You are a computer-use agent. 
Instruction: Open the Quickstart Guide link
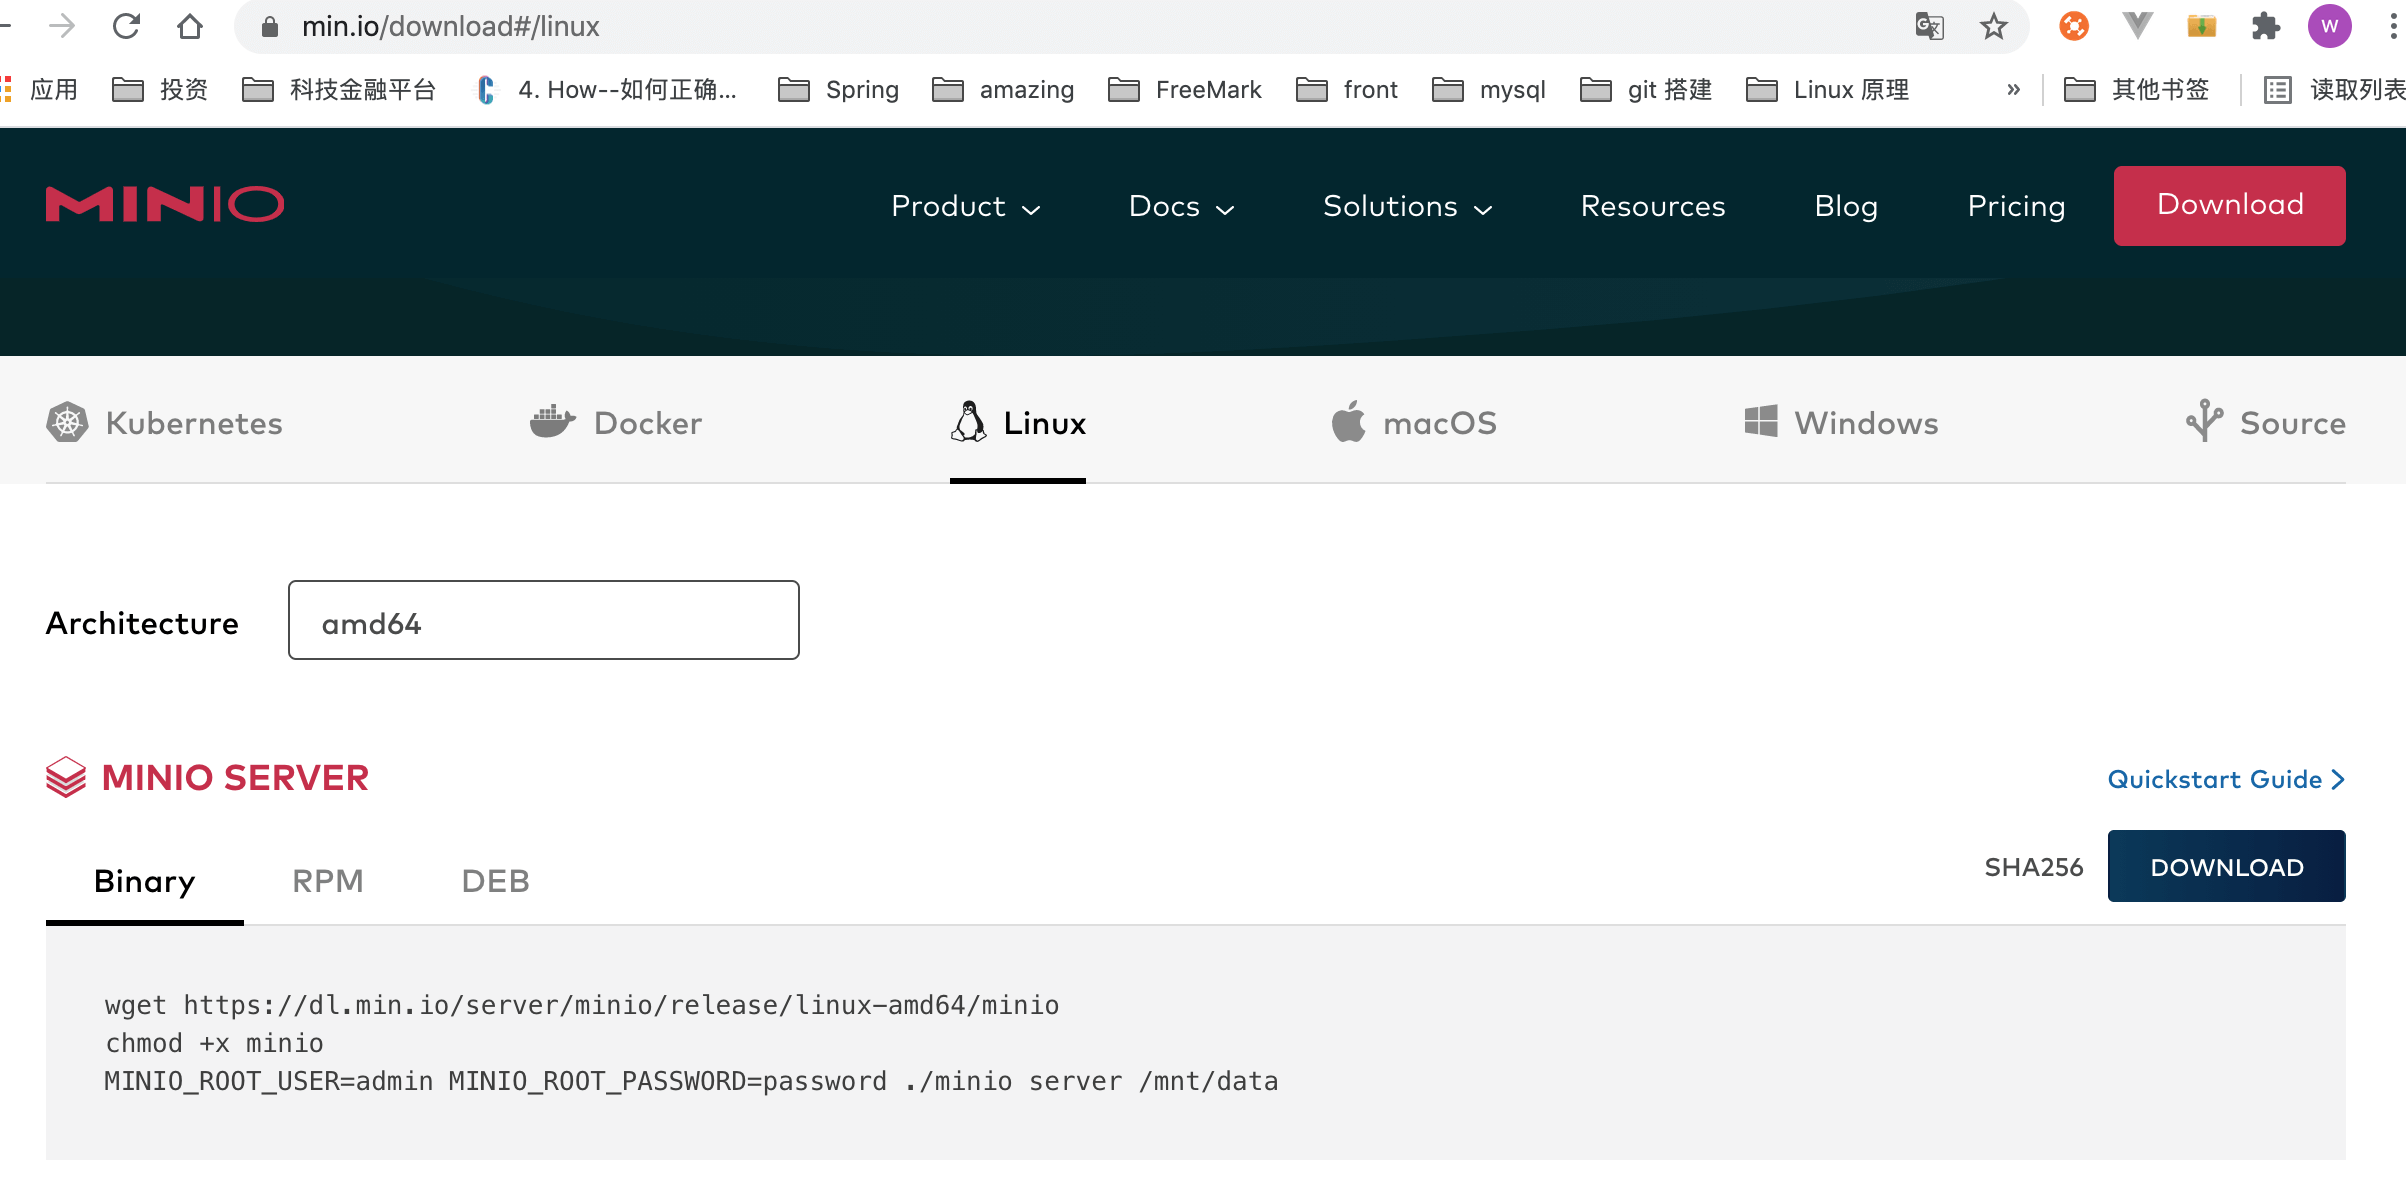click(x=2225, y=779)
